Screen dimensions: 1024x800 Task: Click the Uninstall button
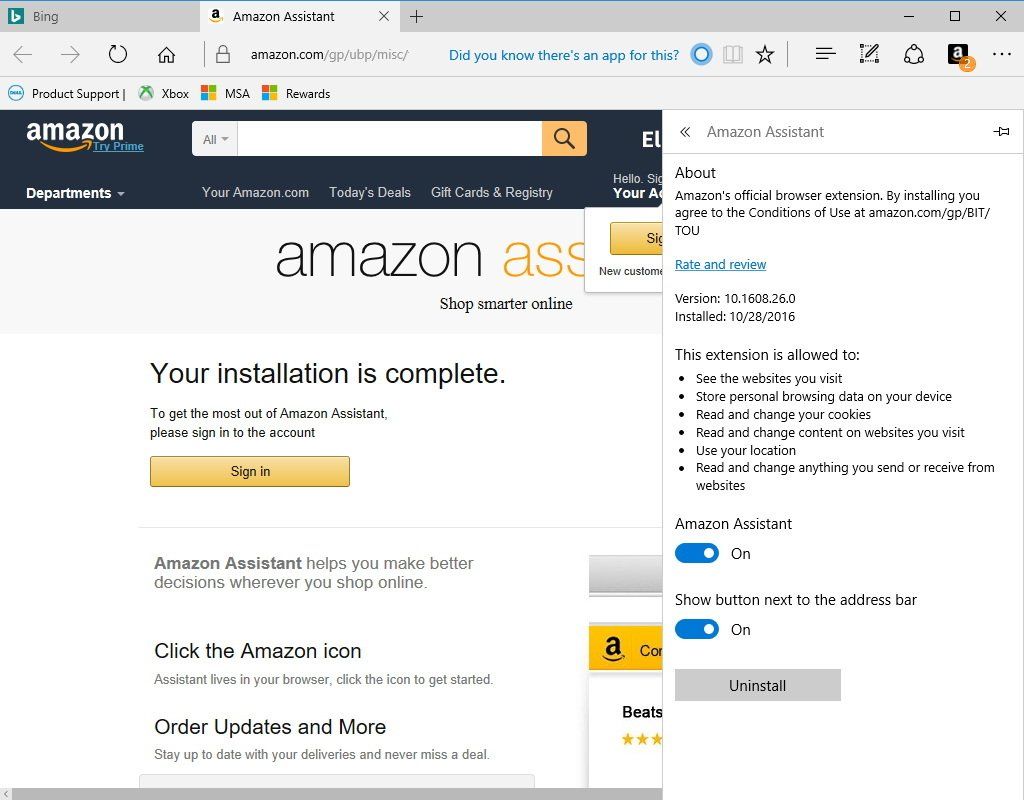coord(757,686)
